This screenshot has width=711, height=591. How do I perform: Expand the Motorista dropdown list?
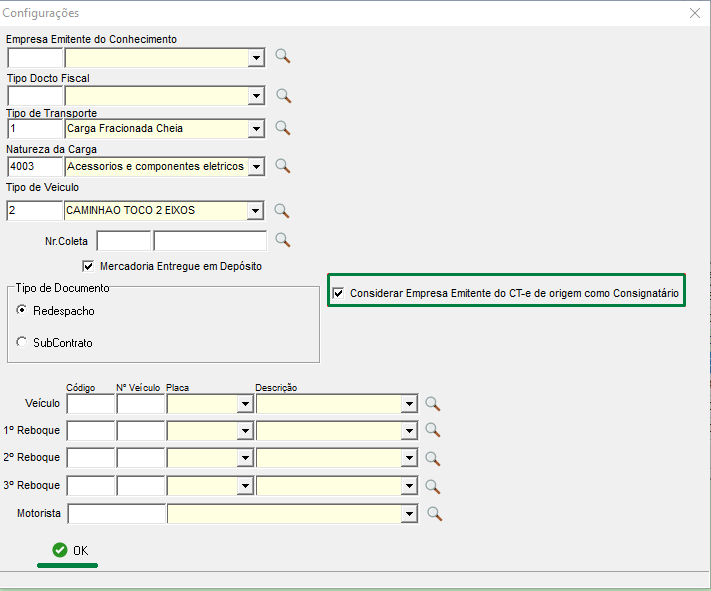pyautogui.click(x=408, y=514)
